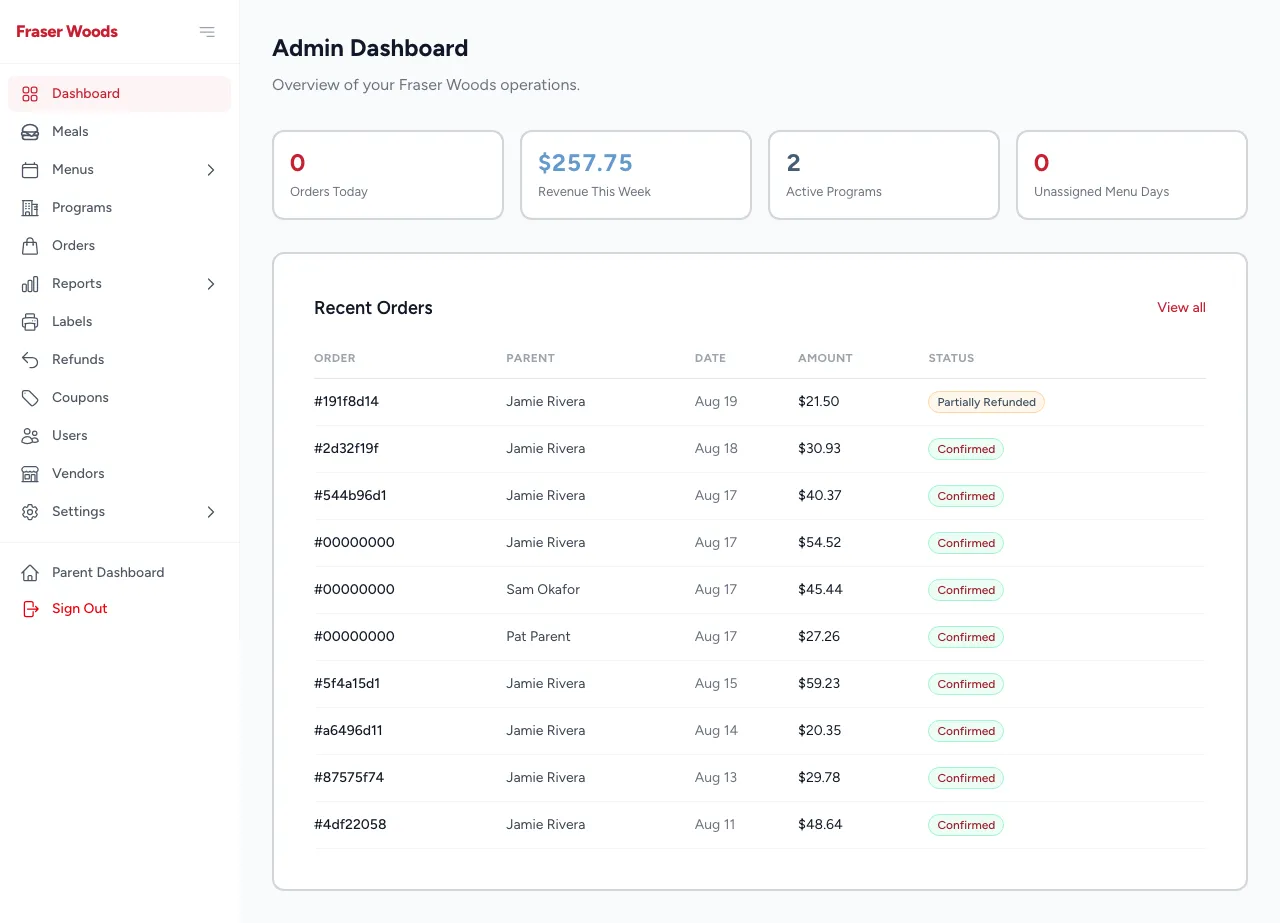Open the Orders Today card
This screenshot has height=923, width=1280.
388,175
